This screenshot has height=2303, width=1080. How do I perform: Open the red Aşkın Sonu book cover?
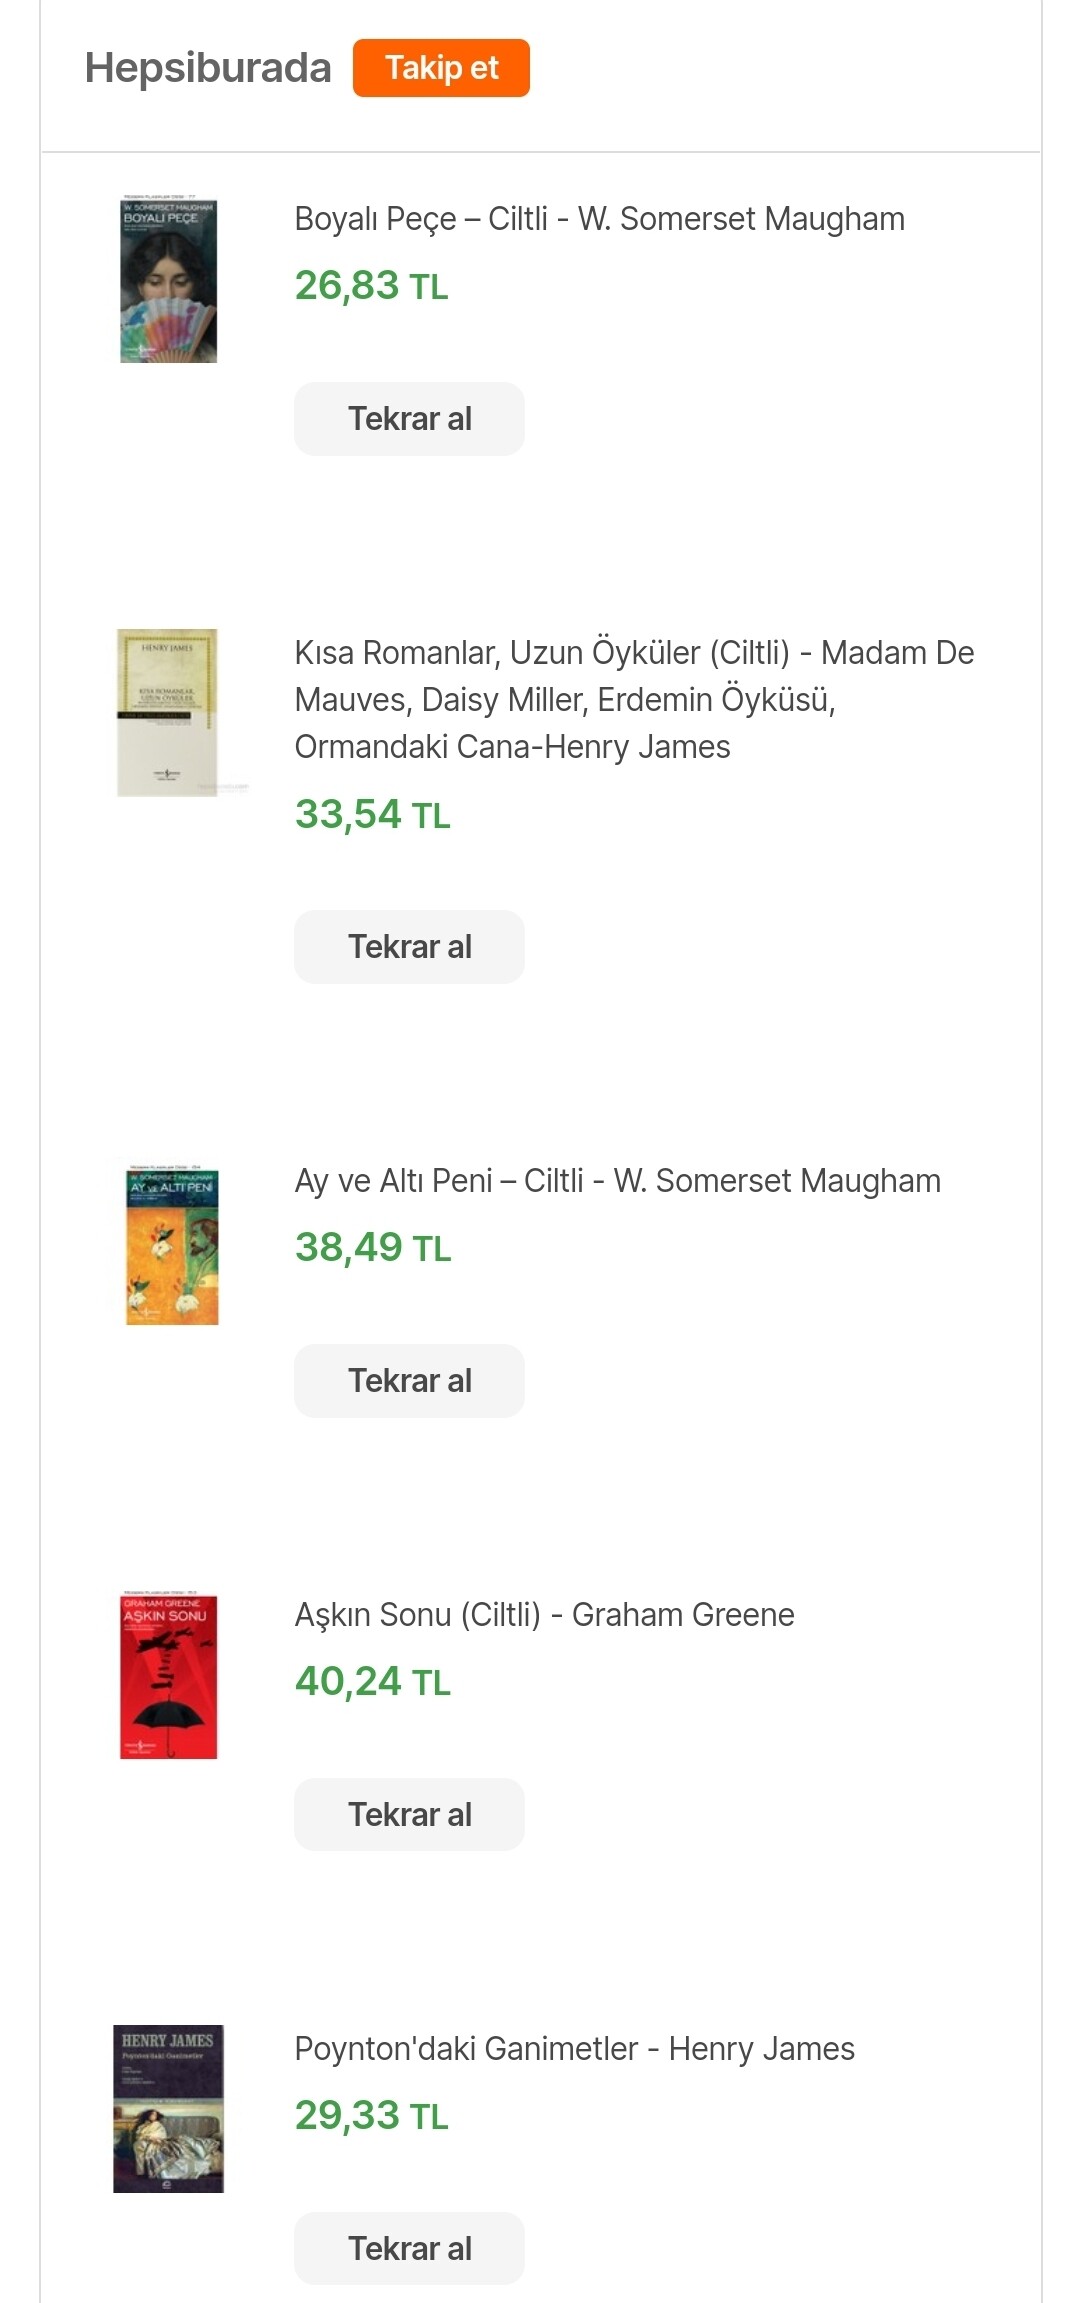click(168, 1676)
